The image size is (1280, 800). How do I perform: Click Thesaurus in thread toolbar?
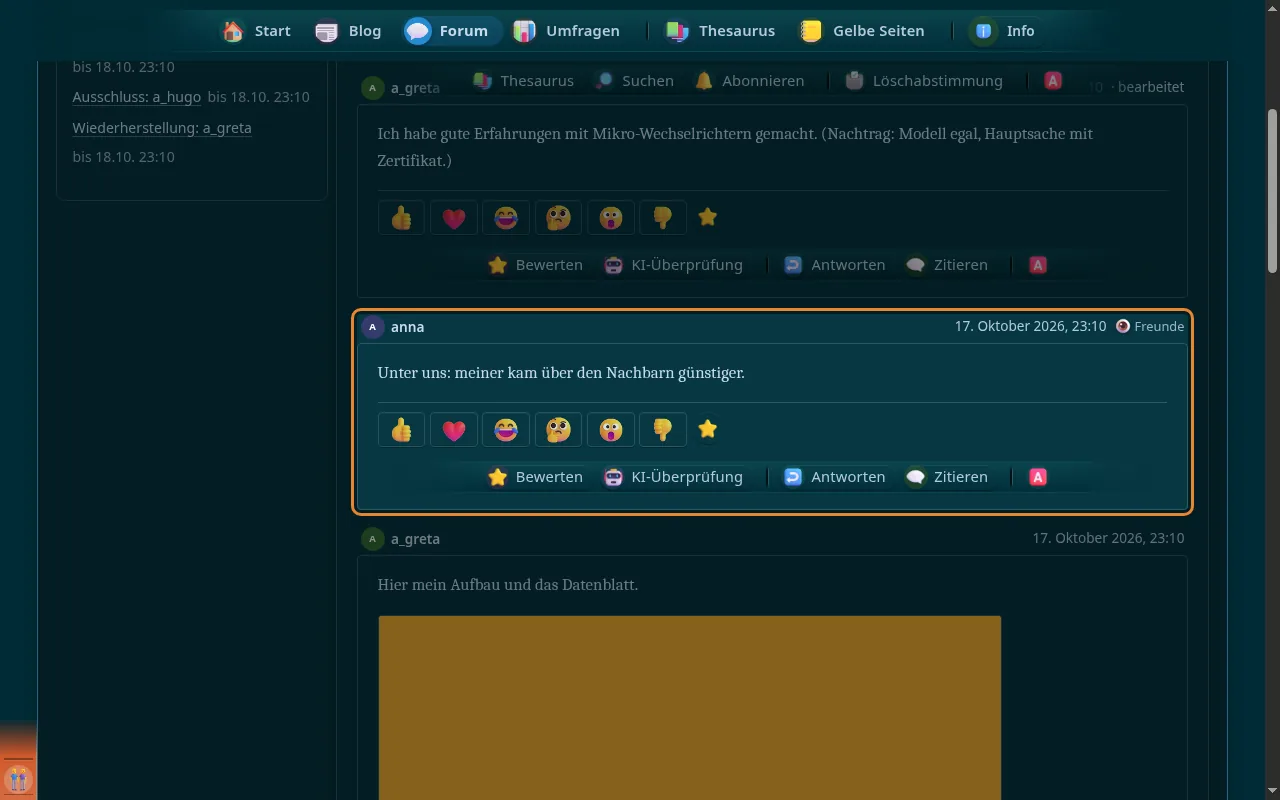[x=523, y=81]
